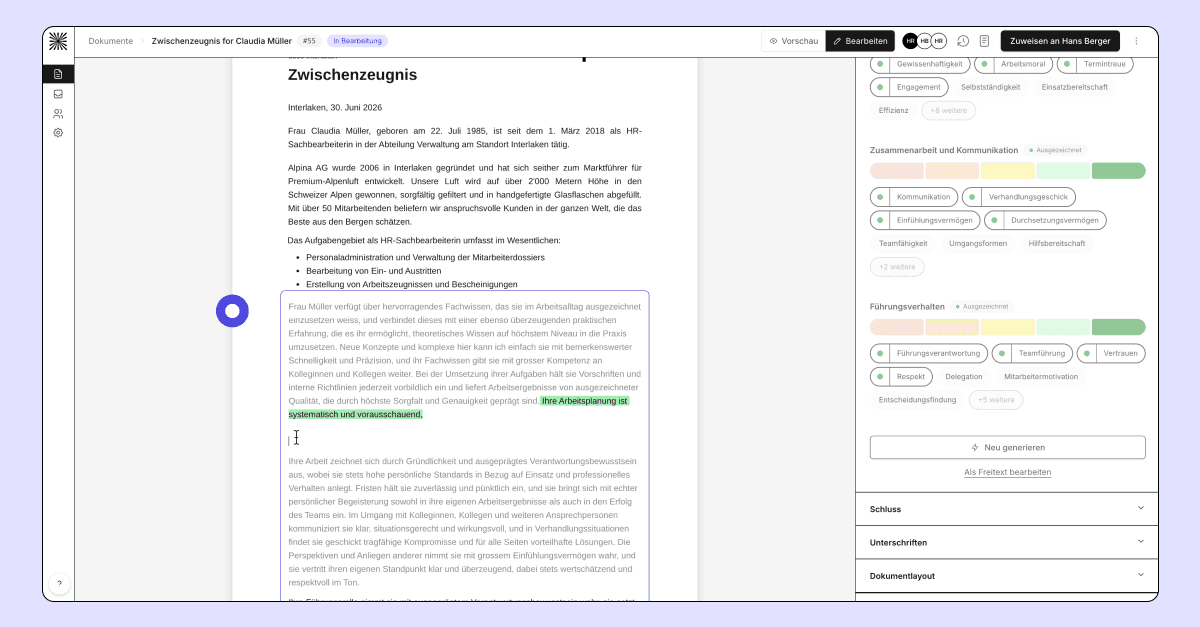Switch to the Vorschau view tab
Screen dimensions: 1200x627
(x=794, y=41)
